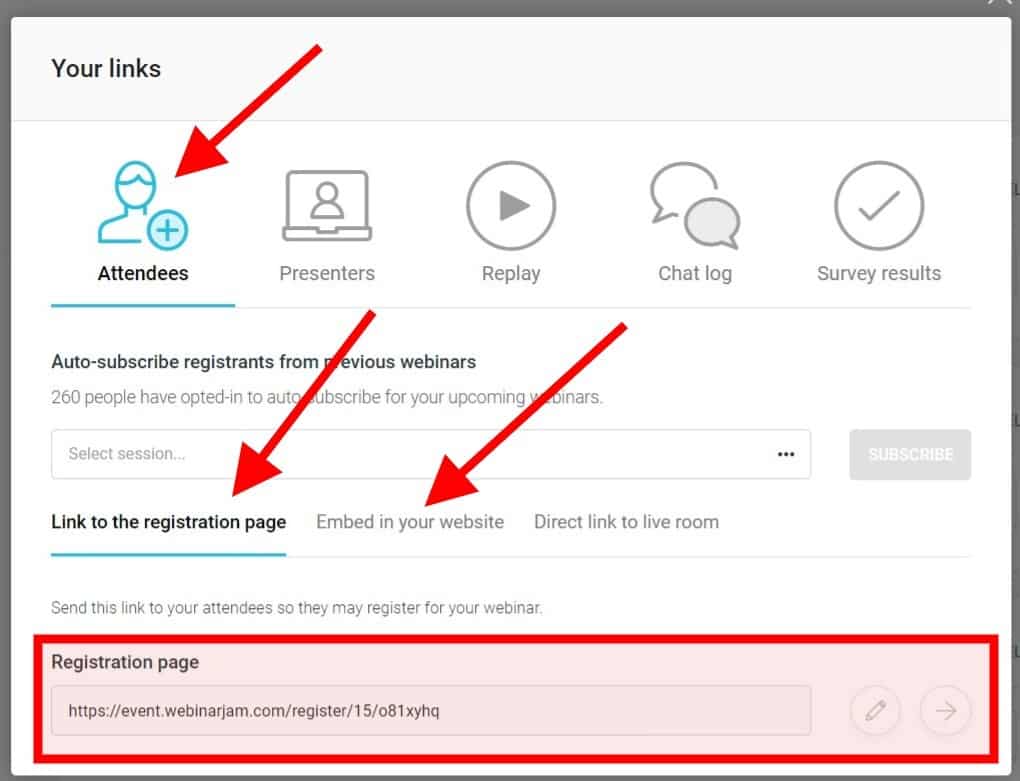This screenshot has width=1020, height=781.
Task: Select Link to the registration page tab
Action: (168, 522)
